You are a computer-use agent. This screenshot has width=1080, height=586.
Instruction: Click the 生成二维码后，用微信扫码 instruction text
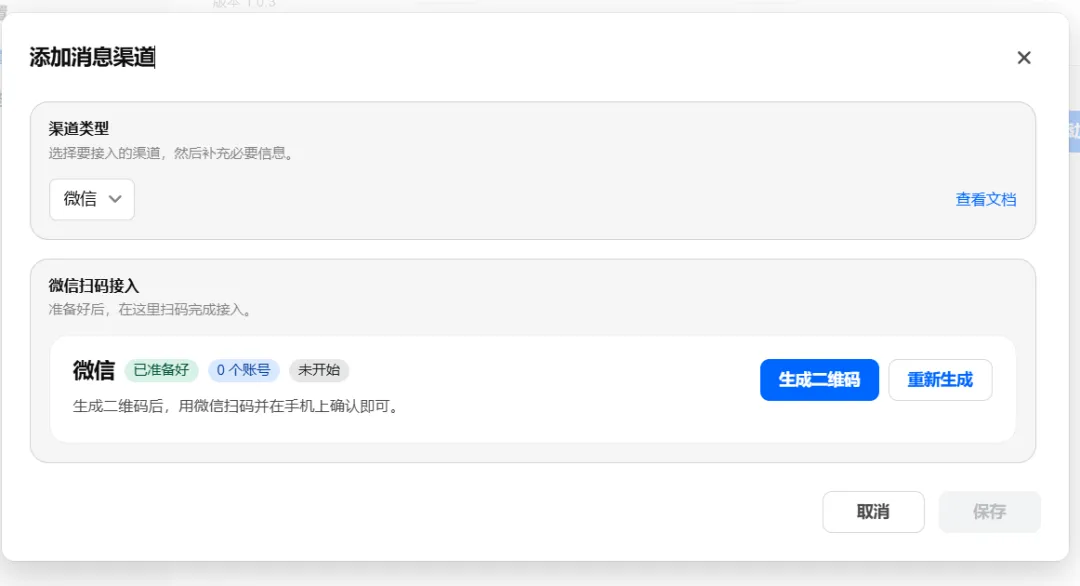tap(236, 406)
